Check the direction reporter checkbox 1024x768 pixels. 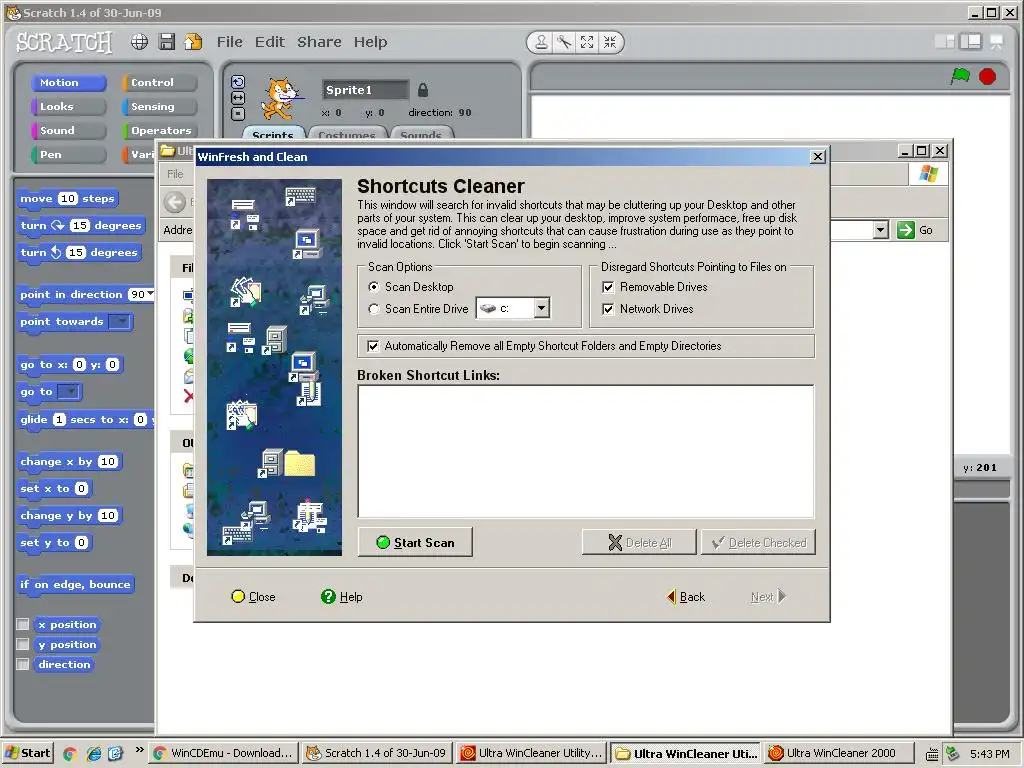[x=23, y=664]
